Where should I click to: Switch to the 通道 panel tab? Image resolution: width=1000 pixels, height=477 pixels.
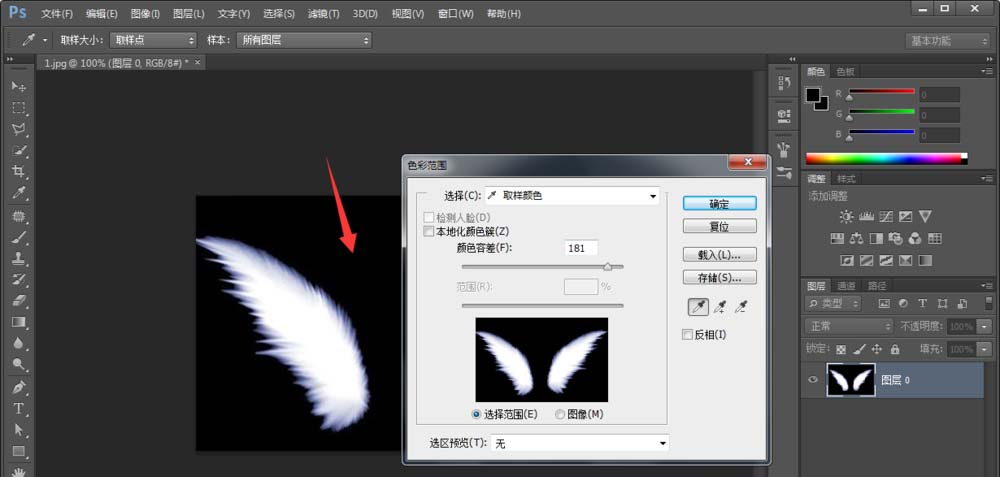[846, 285]
